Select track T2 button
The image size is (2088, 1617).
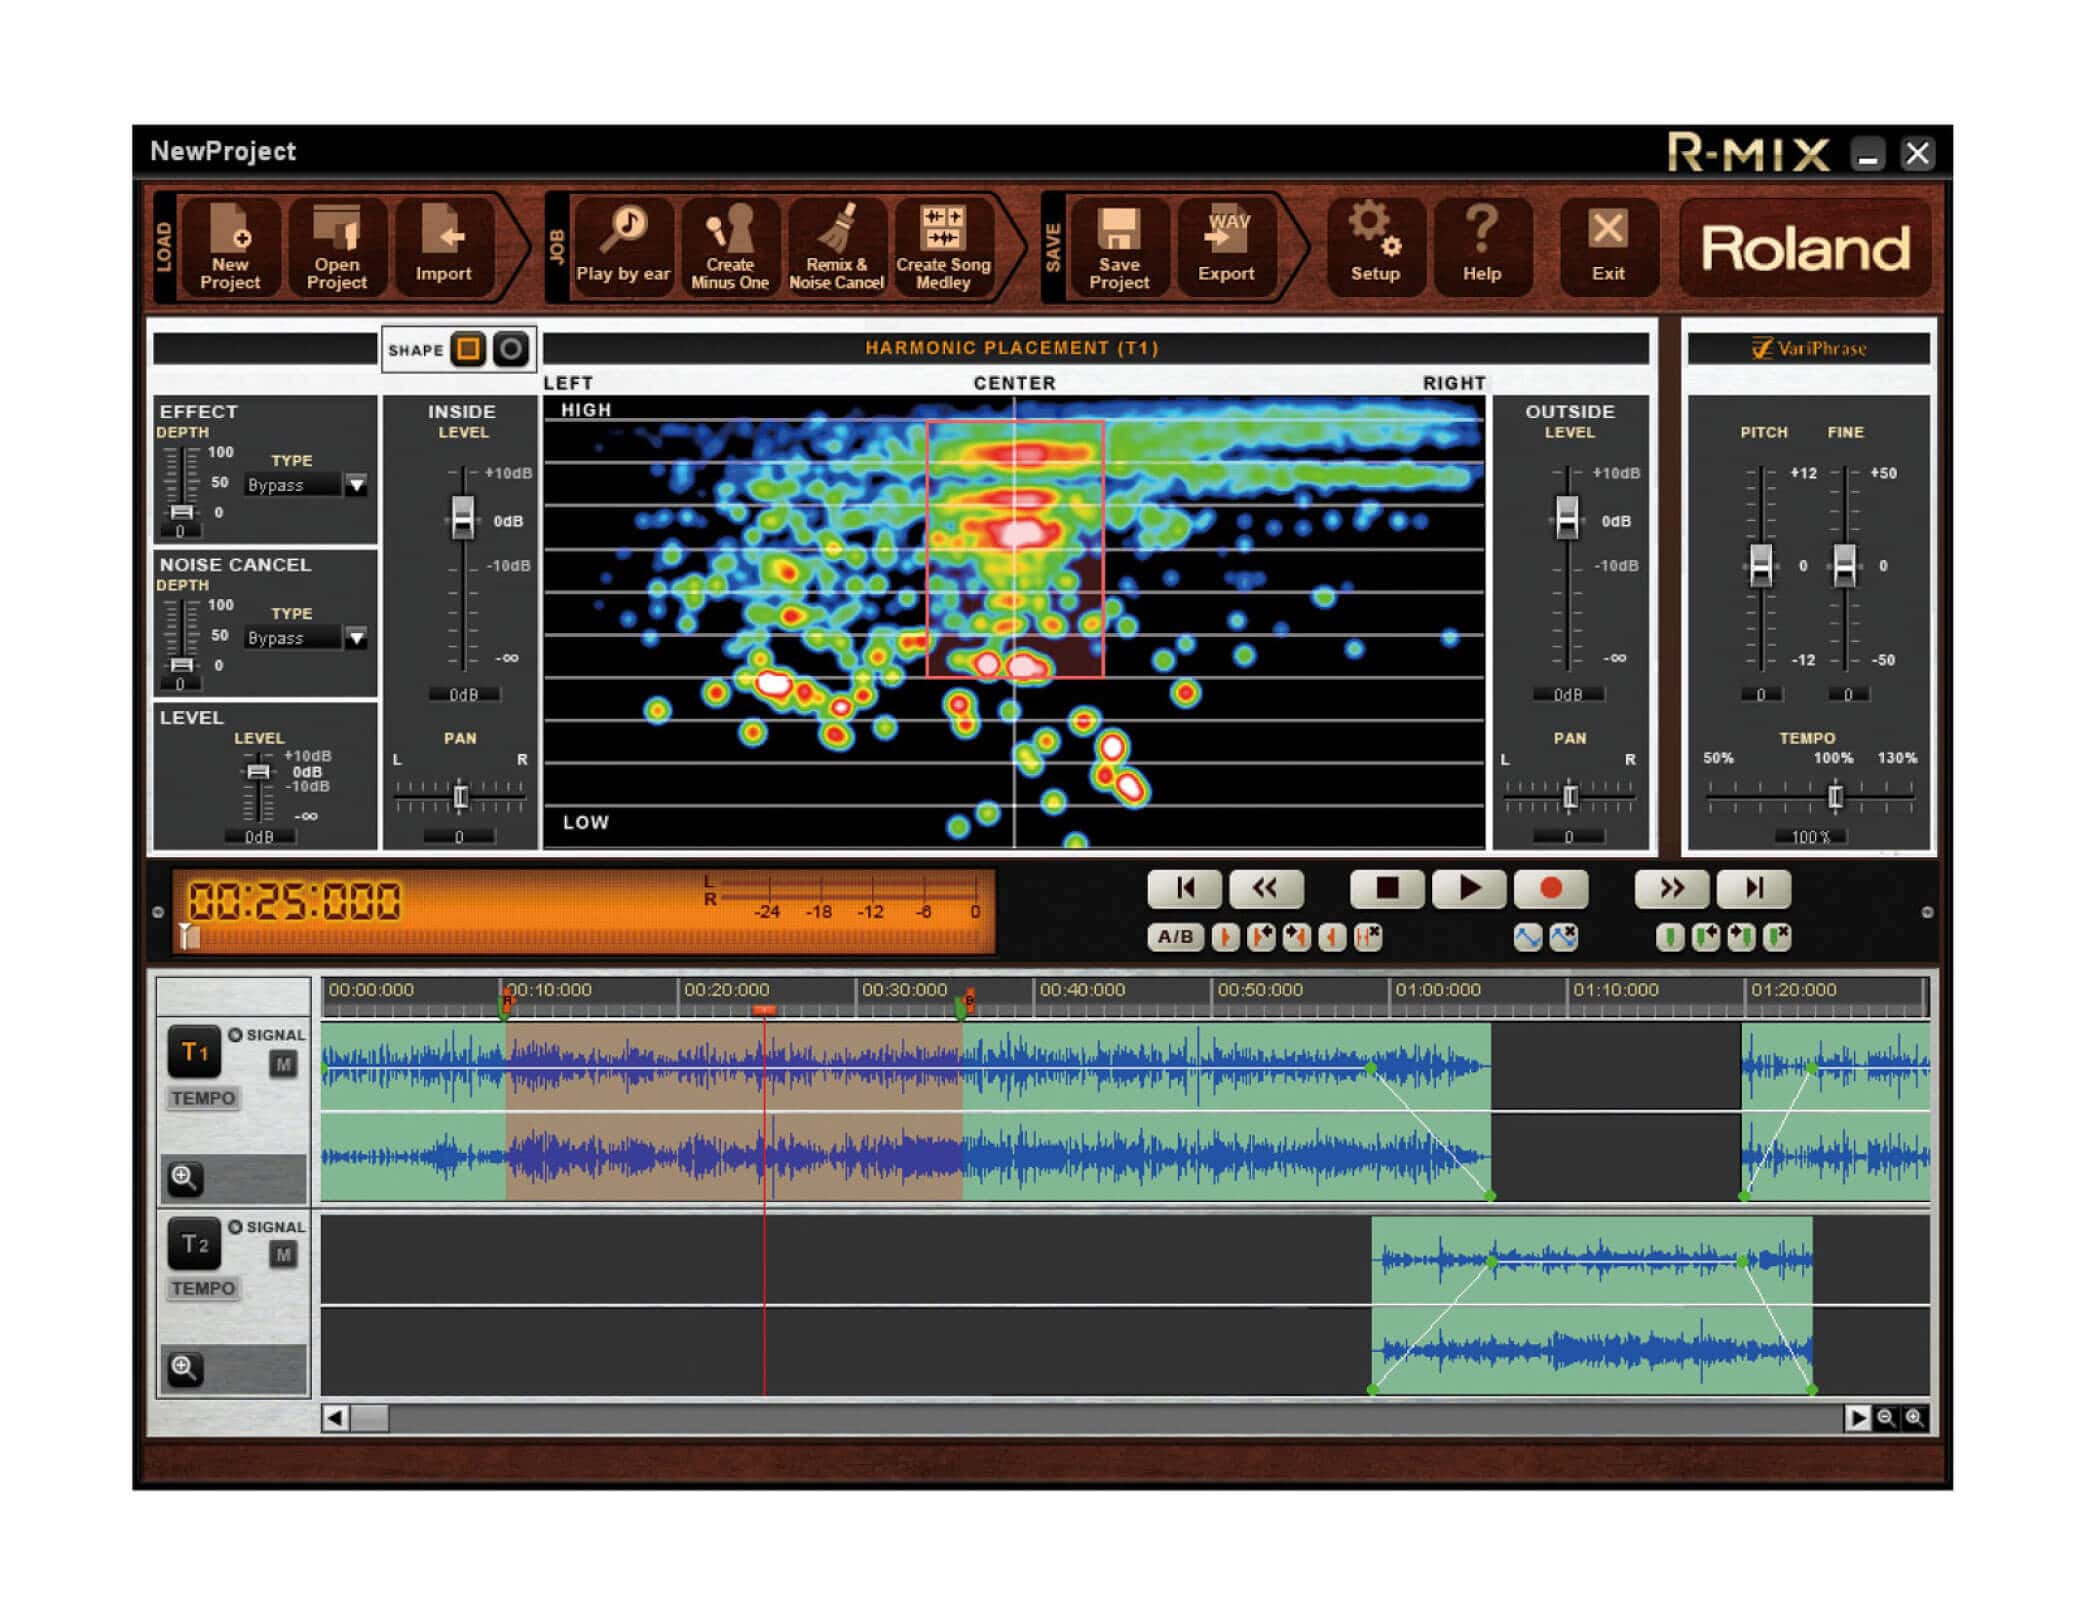point(194,1244)
